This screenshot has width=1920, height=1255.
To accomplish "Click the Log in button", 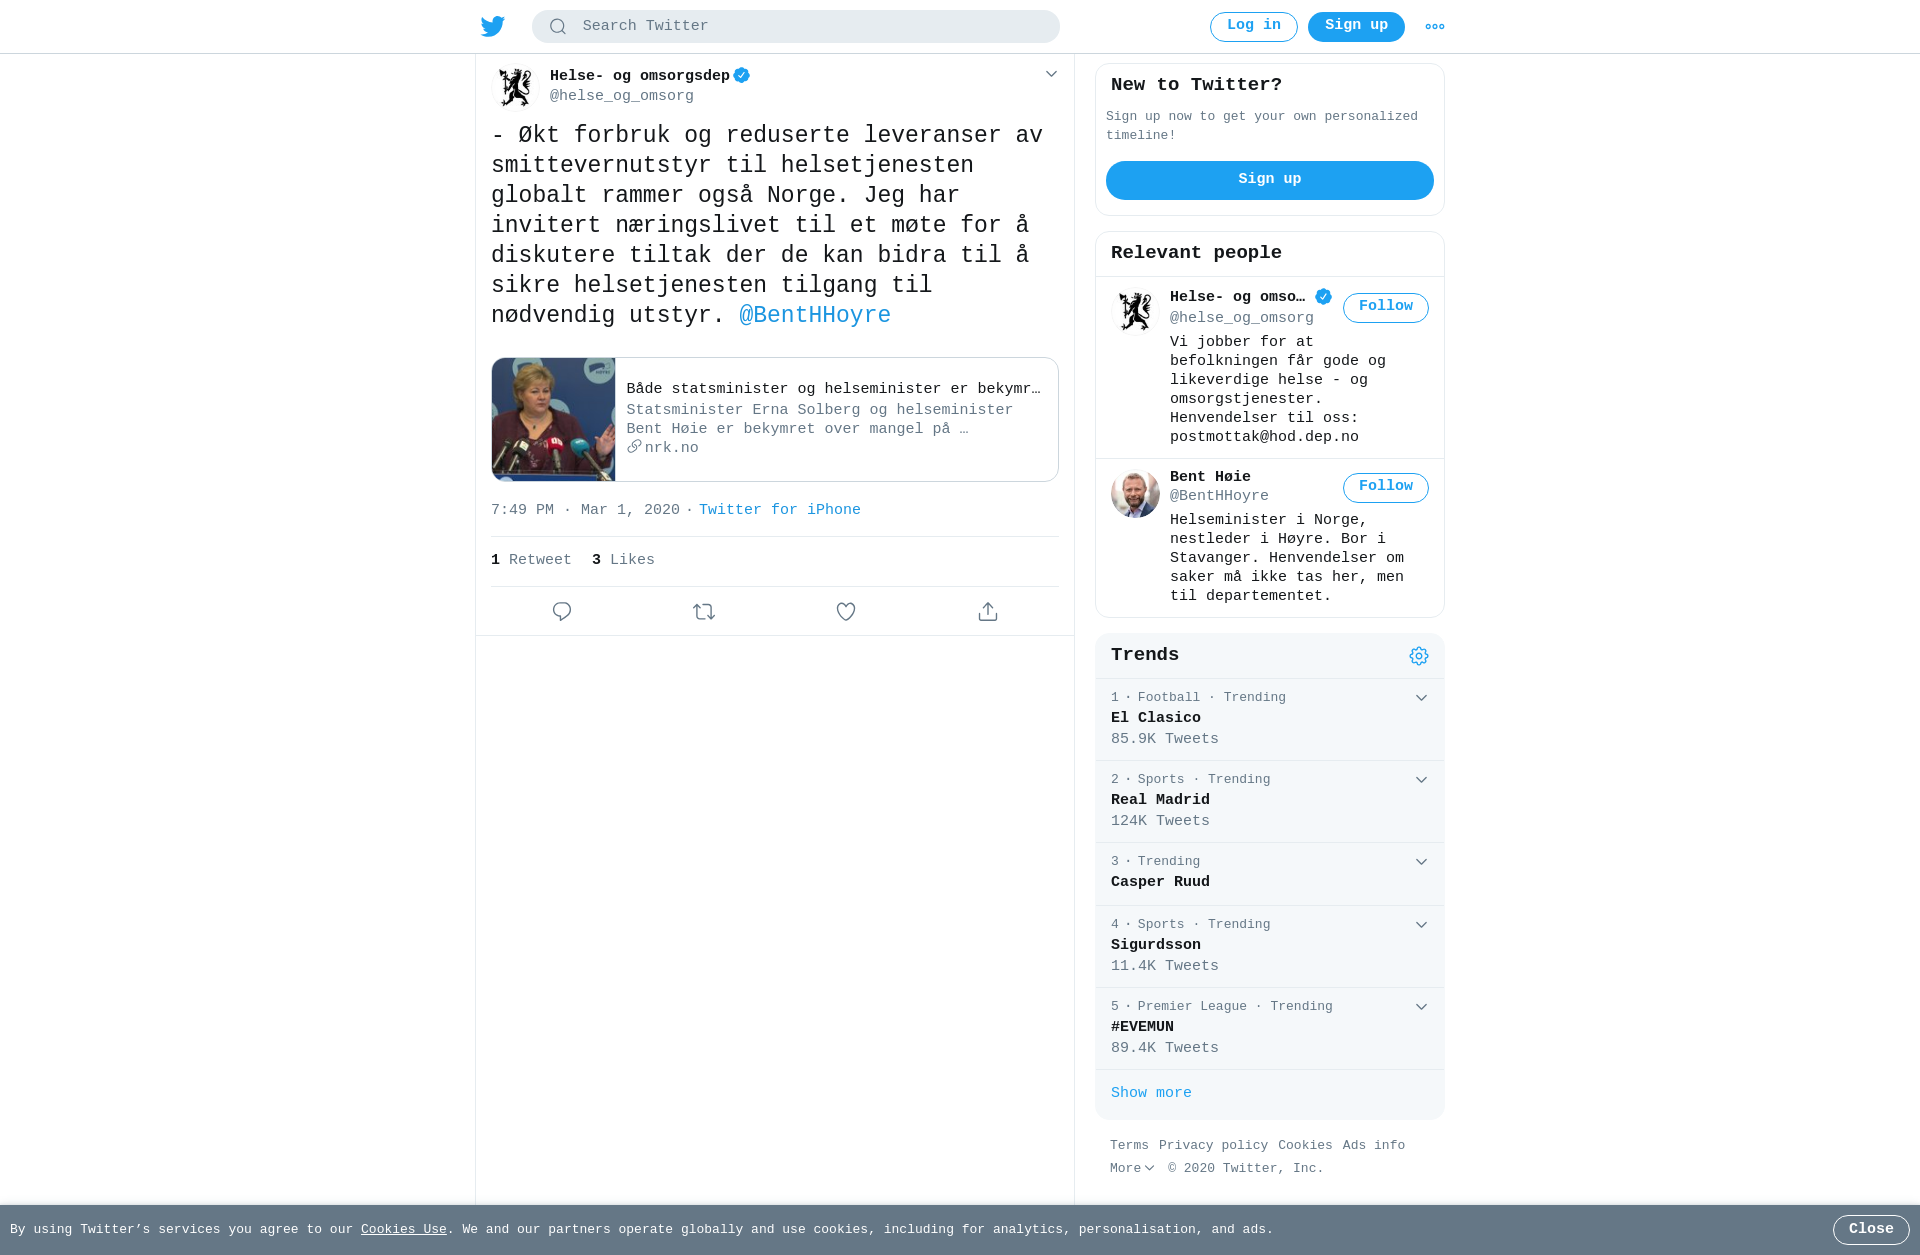I will click(x=1254, y=27).
